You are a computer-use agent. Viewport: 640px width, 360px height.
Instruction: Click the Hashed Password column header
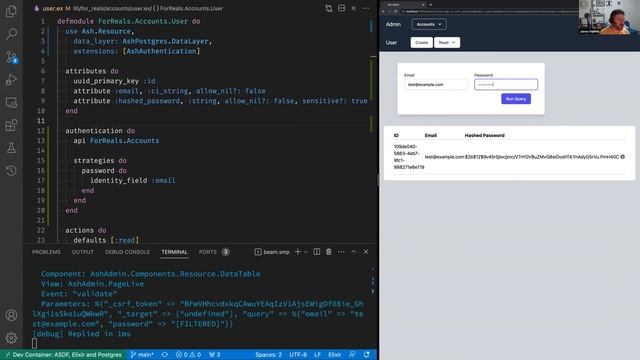pos(484,135)
